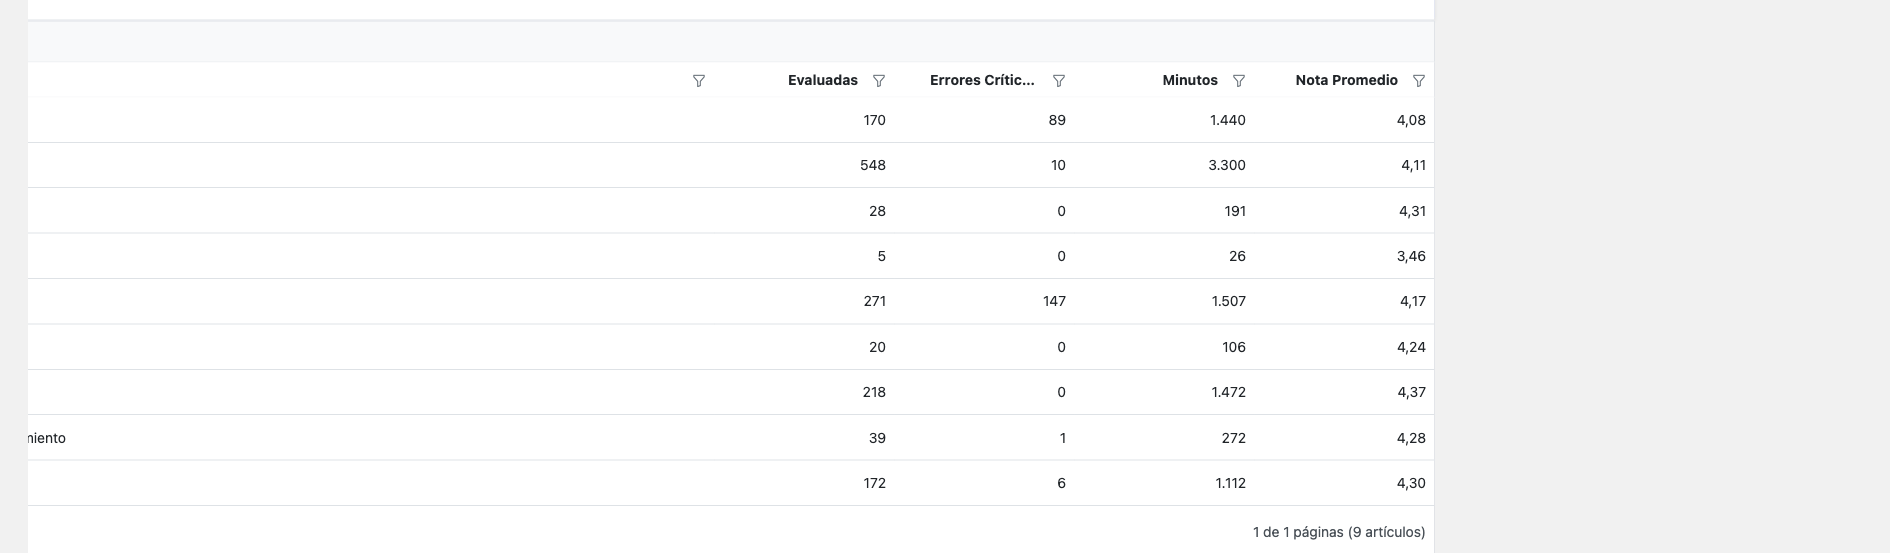This screenshot has width=1890, height=553.
Task: Click critical errors value 147
Action: click(1054, 301)
